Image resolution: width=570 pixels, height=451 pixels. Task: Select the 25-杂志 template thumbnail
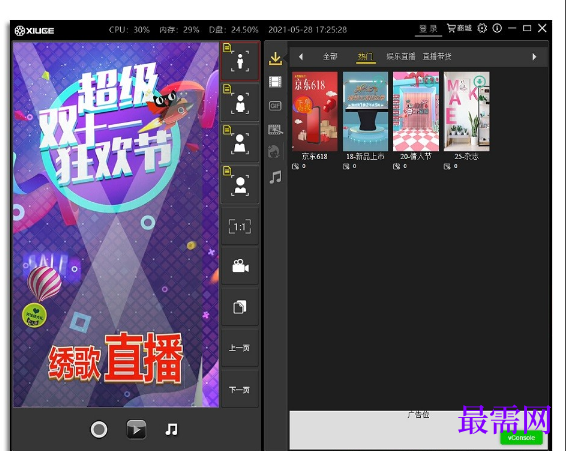coord(467,111)
